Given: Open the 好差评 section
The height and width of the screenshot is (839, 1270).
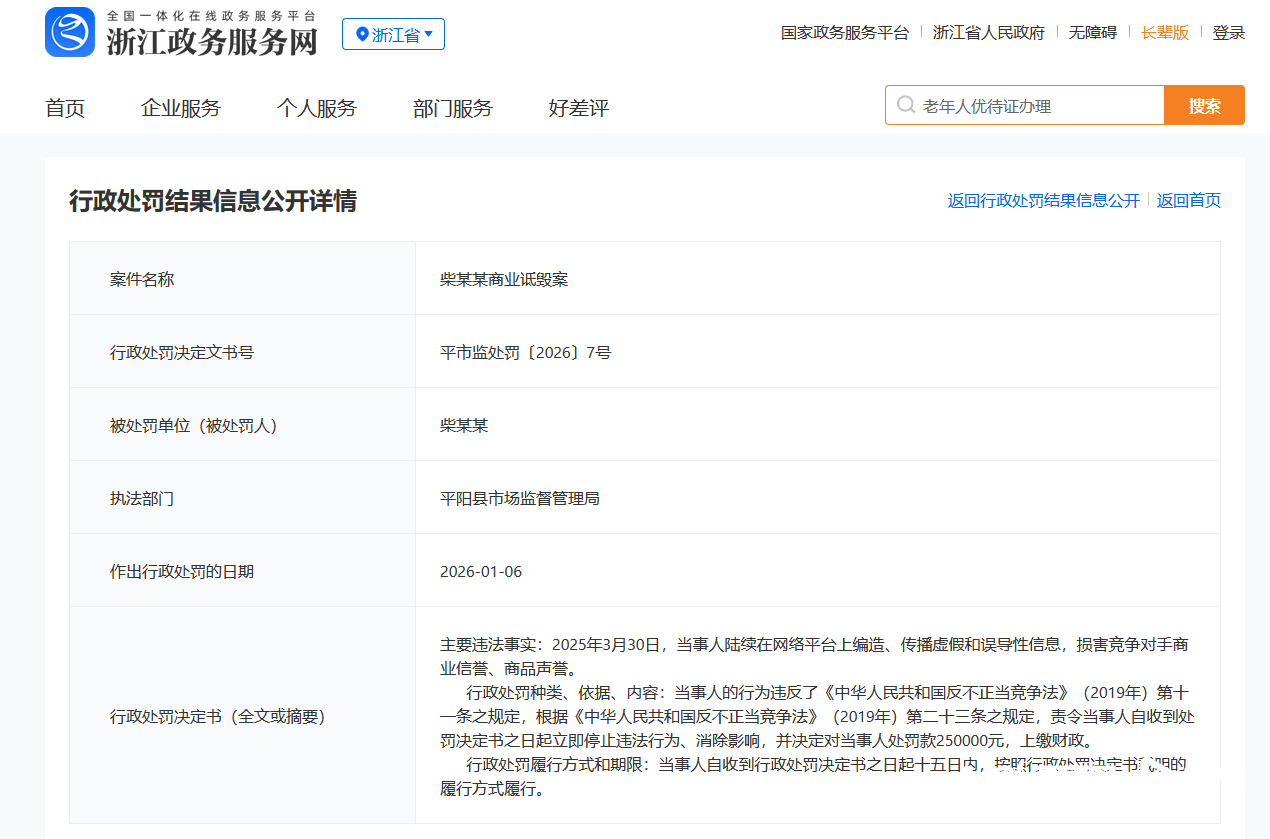Looking at the screenshot, I should [578, 108].
